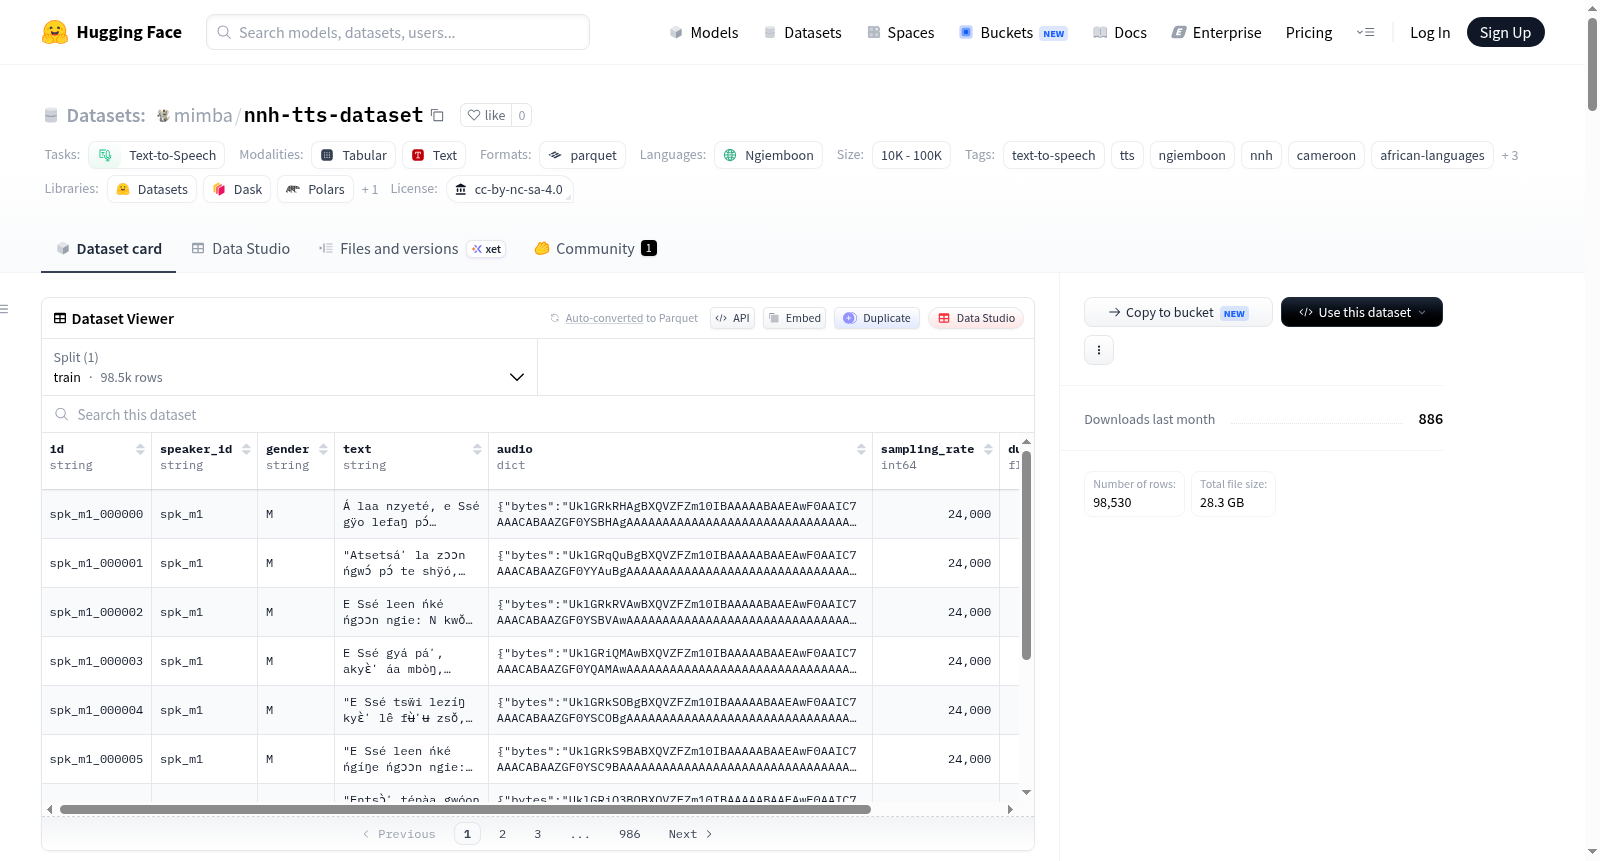Click the Next page button
Screen dimensions: 1600x861
point(690,834)
